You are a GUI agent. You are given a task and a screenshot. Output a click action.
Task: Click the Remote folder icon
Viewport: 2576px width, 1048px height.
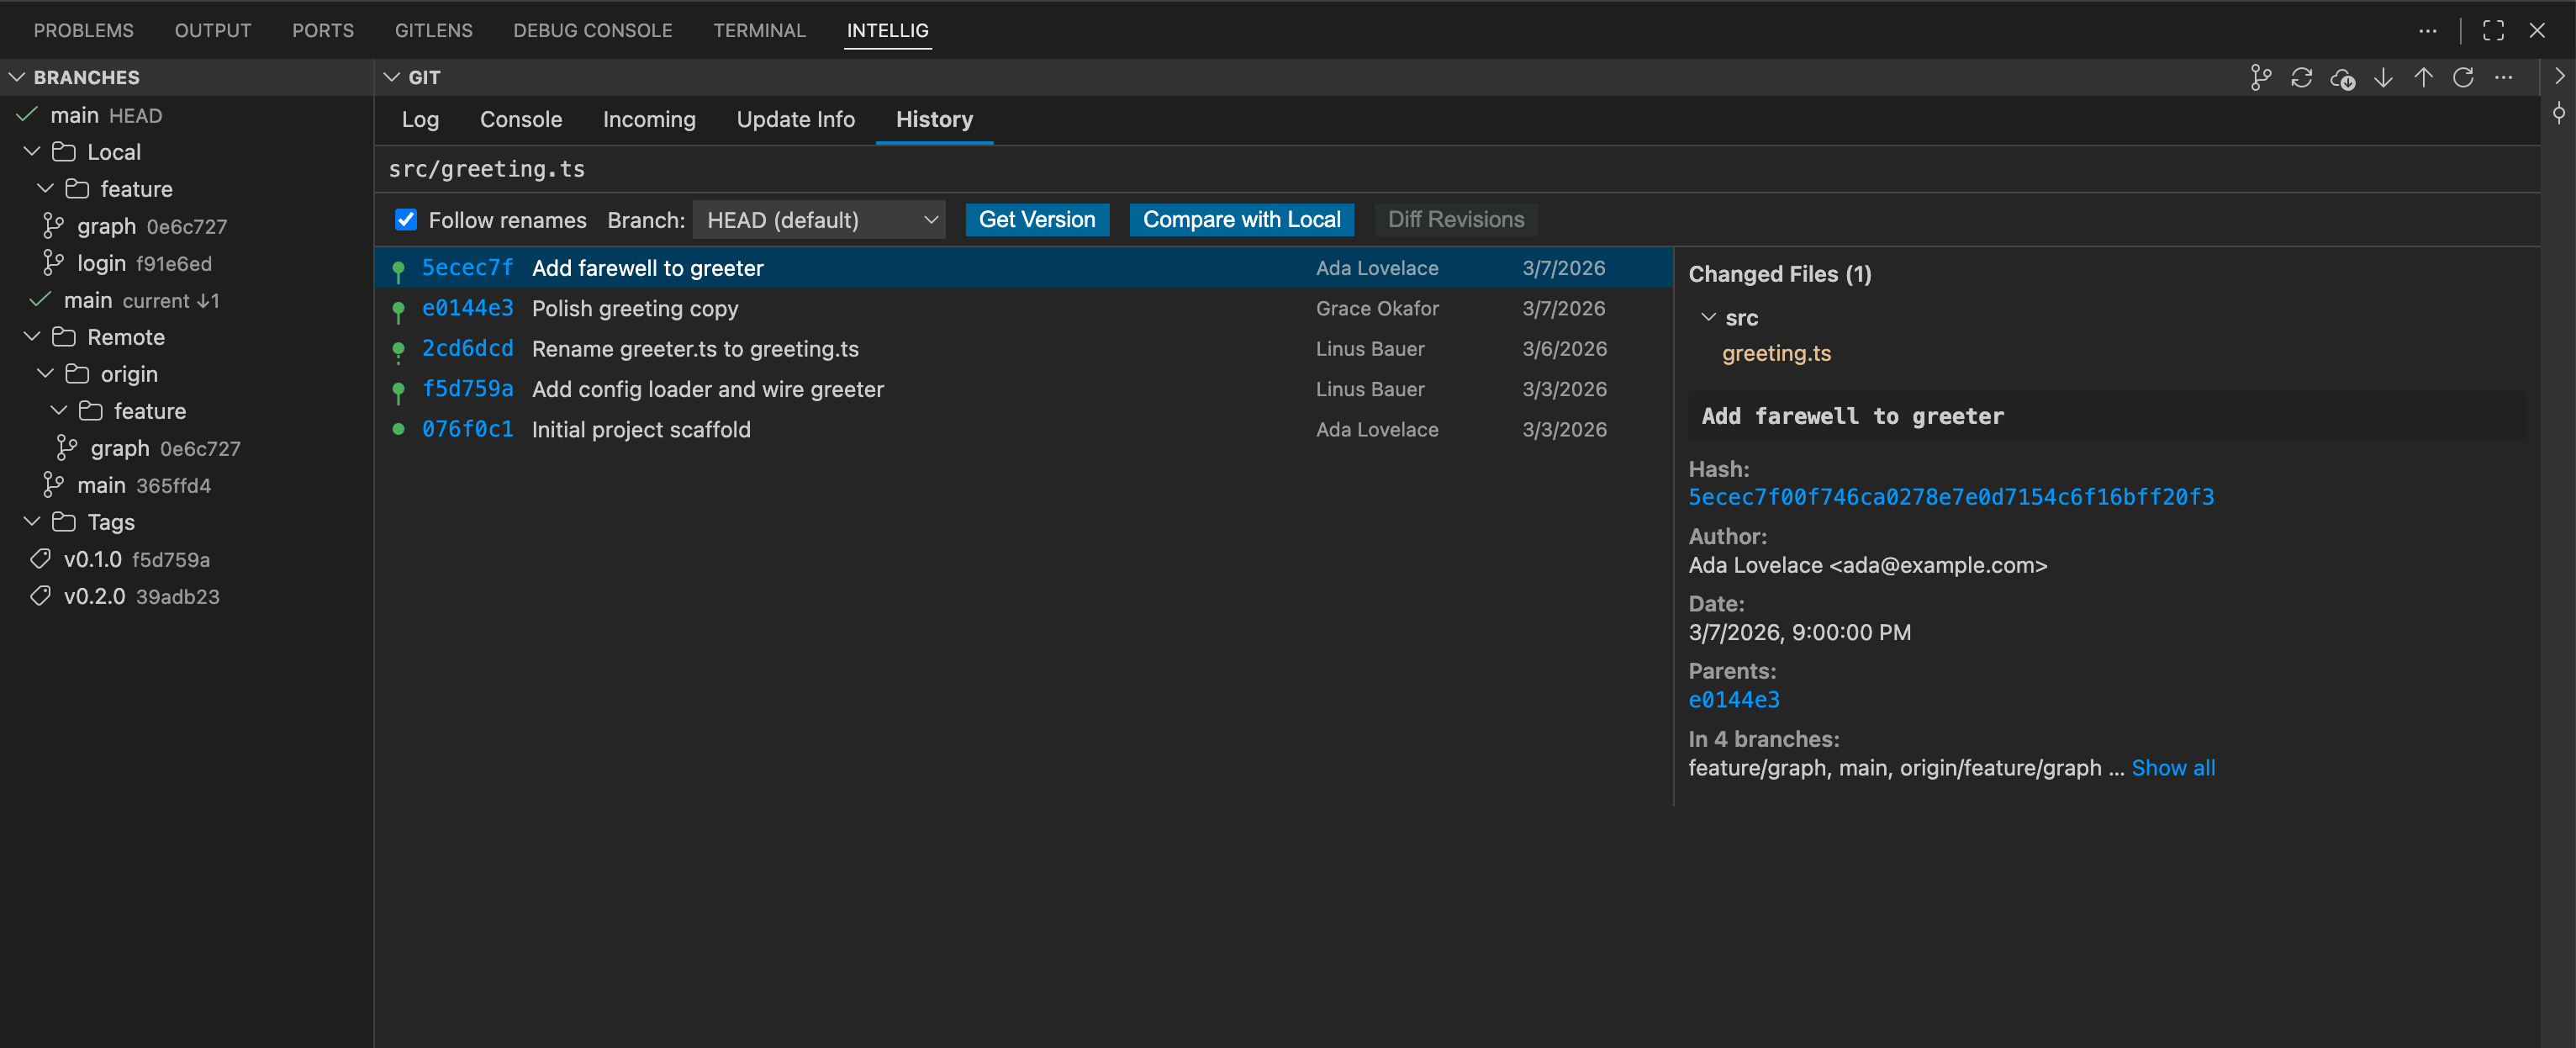click(x=64, y=337)
